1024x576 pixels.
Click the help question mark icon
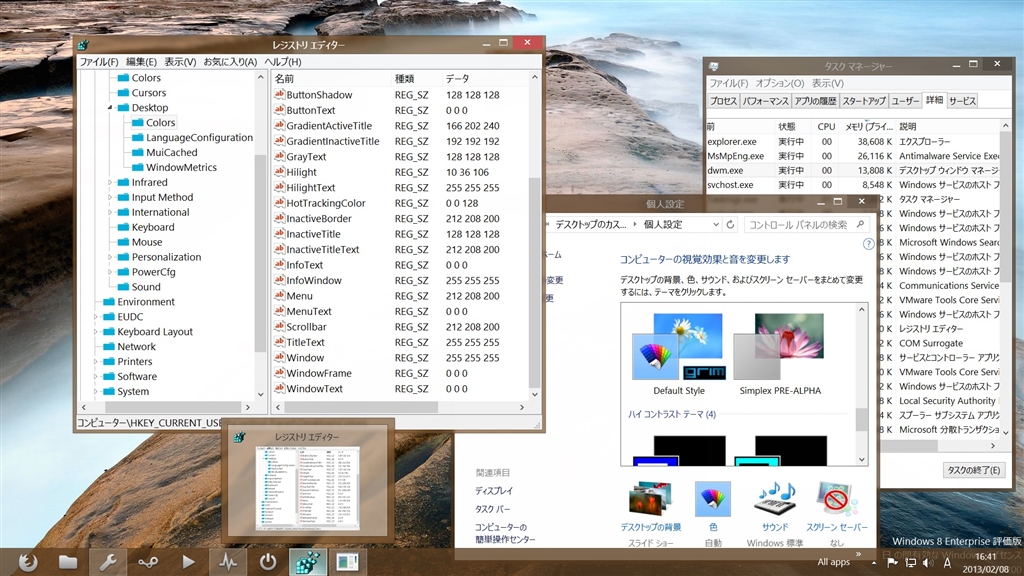click(x=868, y=244)
